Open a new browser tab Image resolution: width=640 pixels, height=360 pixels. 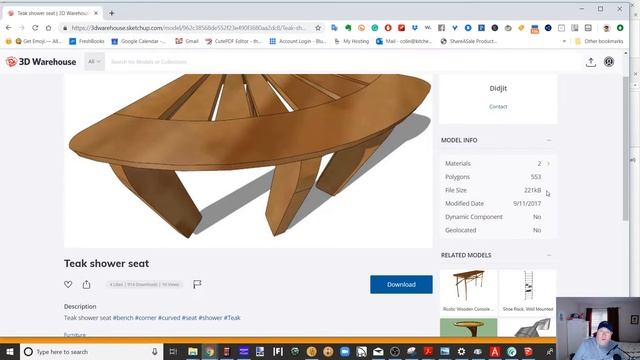[111, 13]
